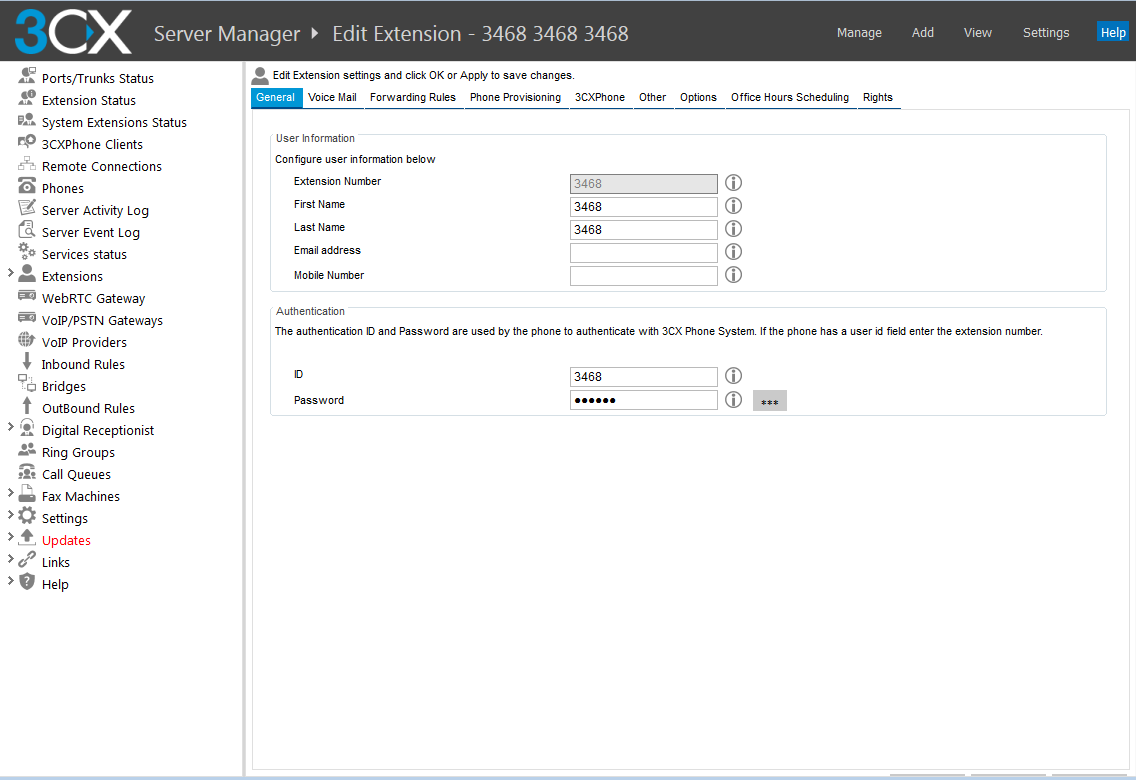
Task: Click the Ports/Trunks Status sidebar icon
Action: [27, 77]
